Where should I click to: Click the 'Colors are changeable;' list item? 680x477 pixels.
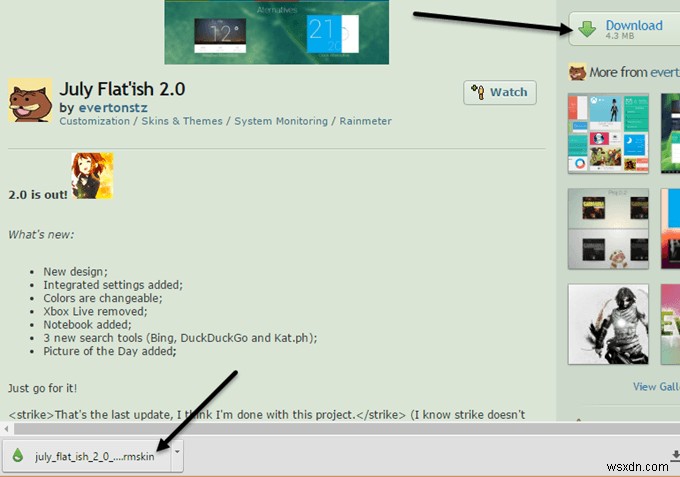tap(103, 298)
